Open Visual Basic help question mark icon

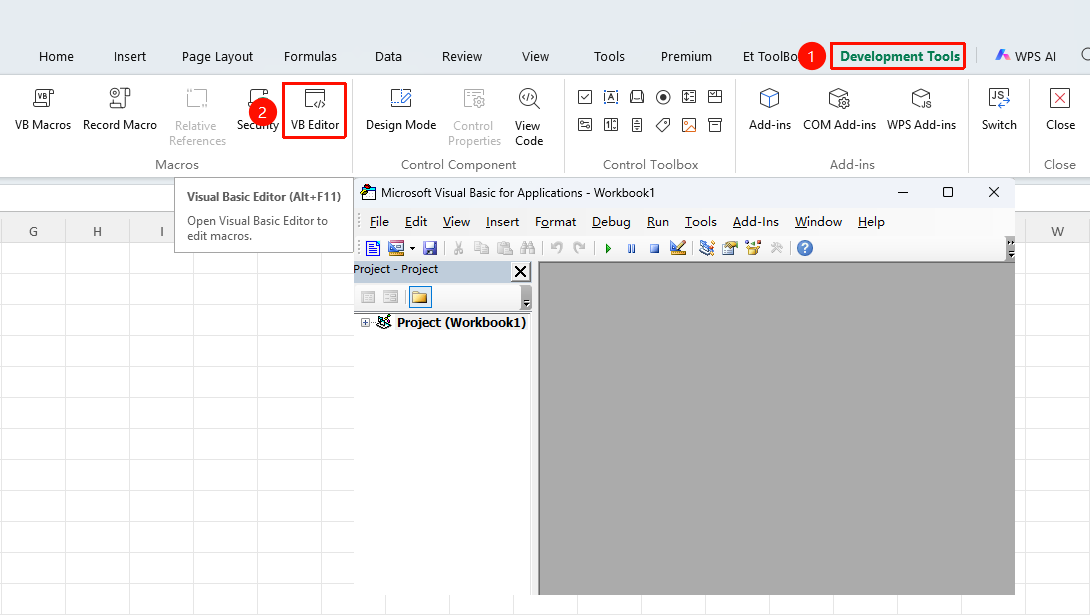[x=805, y=248]
